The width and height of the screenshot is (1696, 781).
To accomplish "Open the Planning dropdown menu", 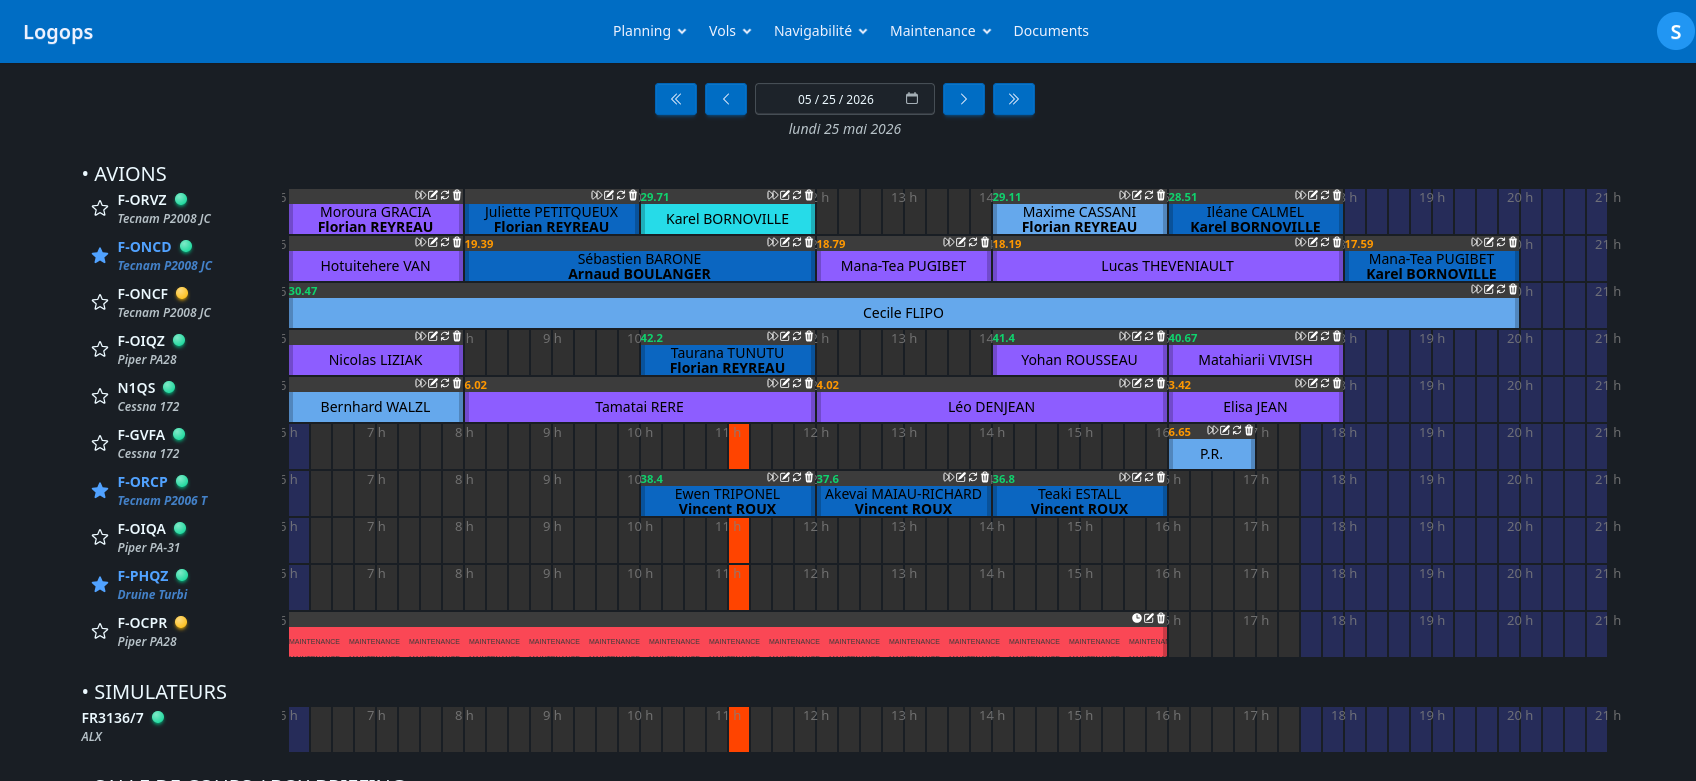I will pos(650,31).
